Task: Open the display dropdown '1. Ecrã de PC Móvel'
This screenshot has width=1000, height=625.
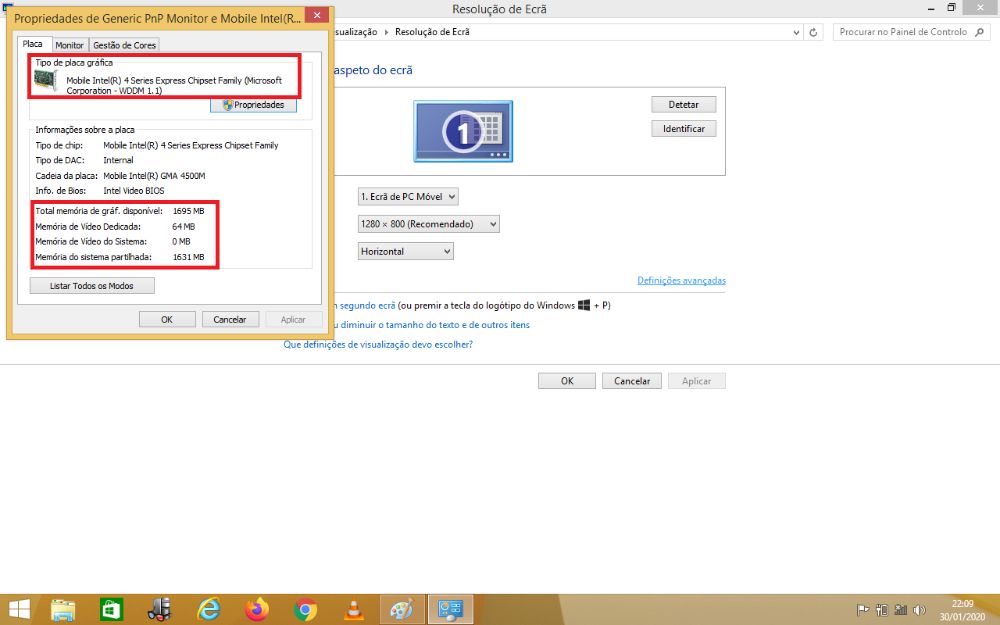Action: pyautogui.click(x=408, y=196)
